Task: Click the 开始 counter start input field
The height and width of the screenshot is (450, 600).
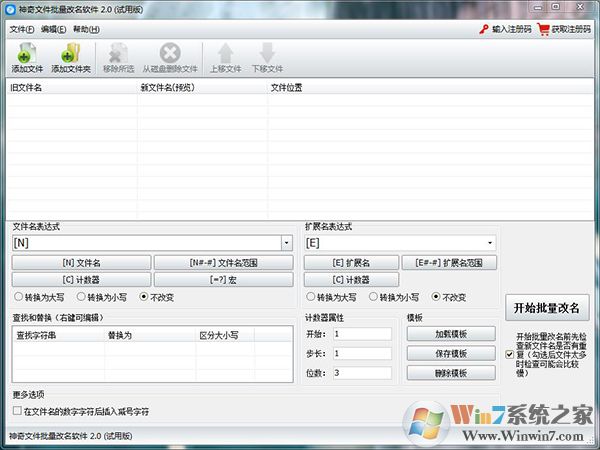Action: [362, 334]
